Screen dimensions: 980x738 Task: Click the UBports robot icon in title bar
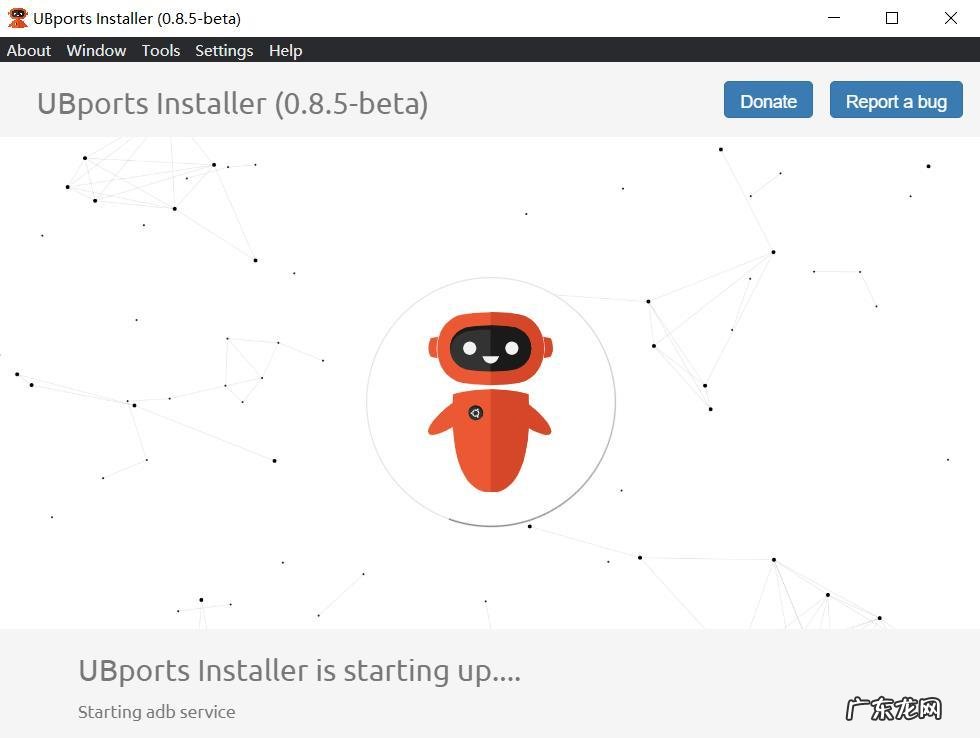(x=17, y=18)
